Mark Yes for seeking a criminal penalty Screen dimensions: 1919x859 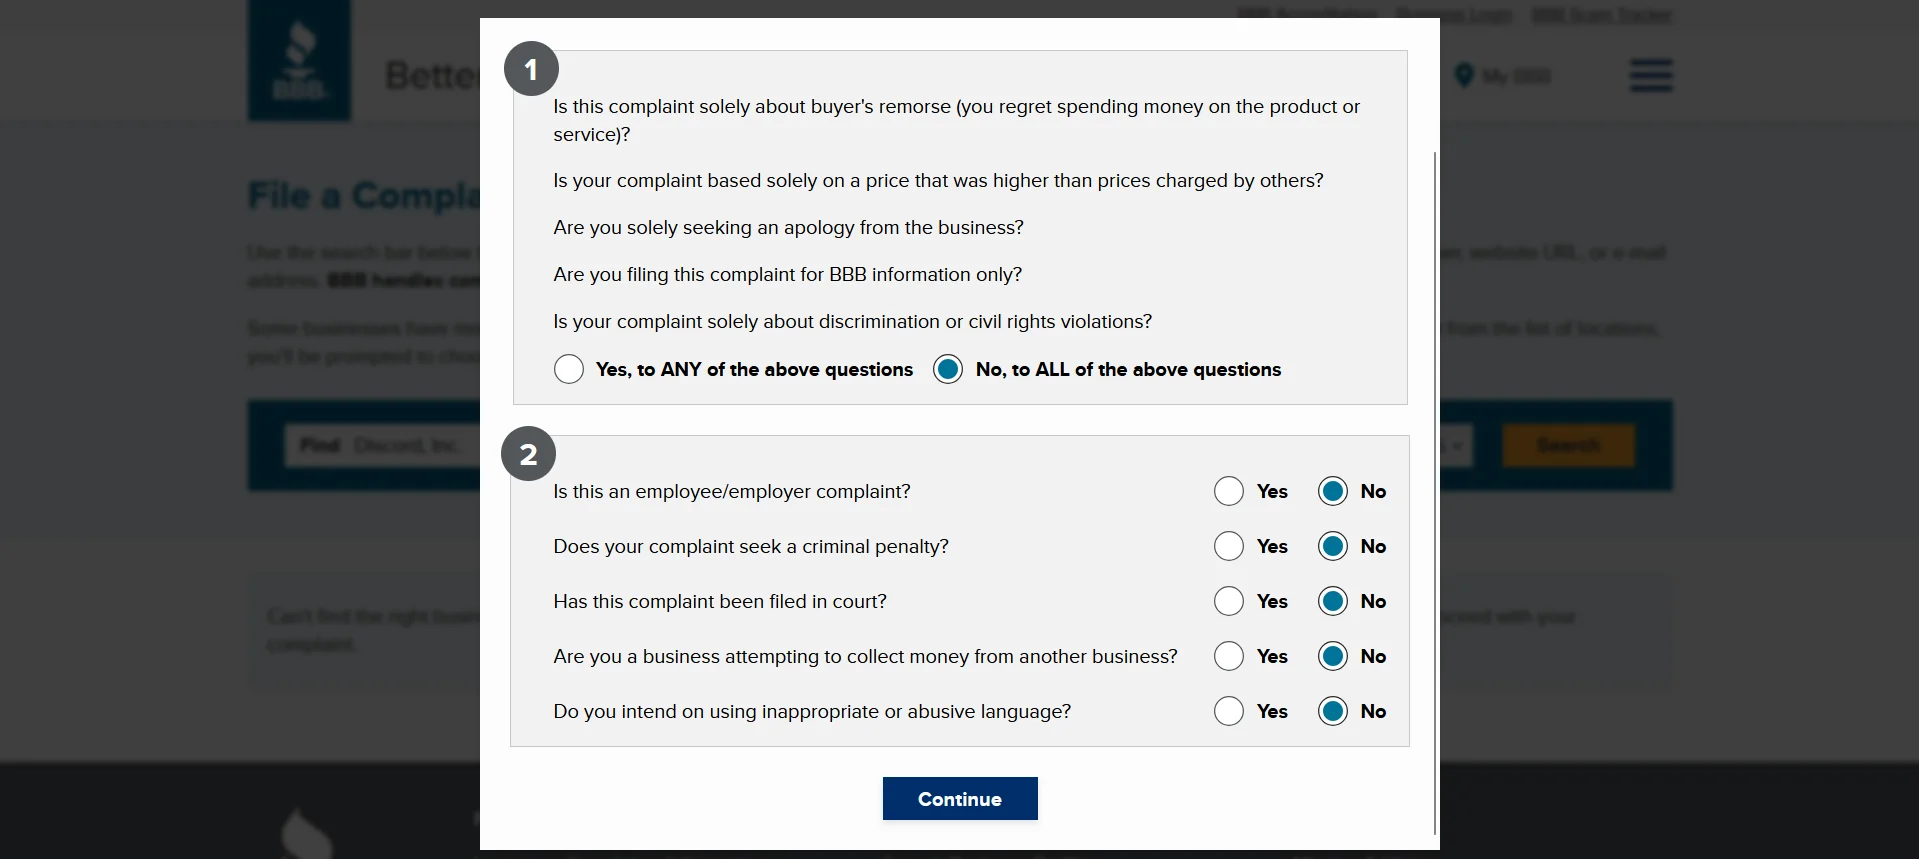click(1229, 547)
